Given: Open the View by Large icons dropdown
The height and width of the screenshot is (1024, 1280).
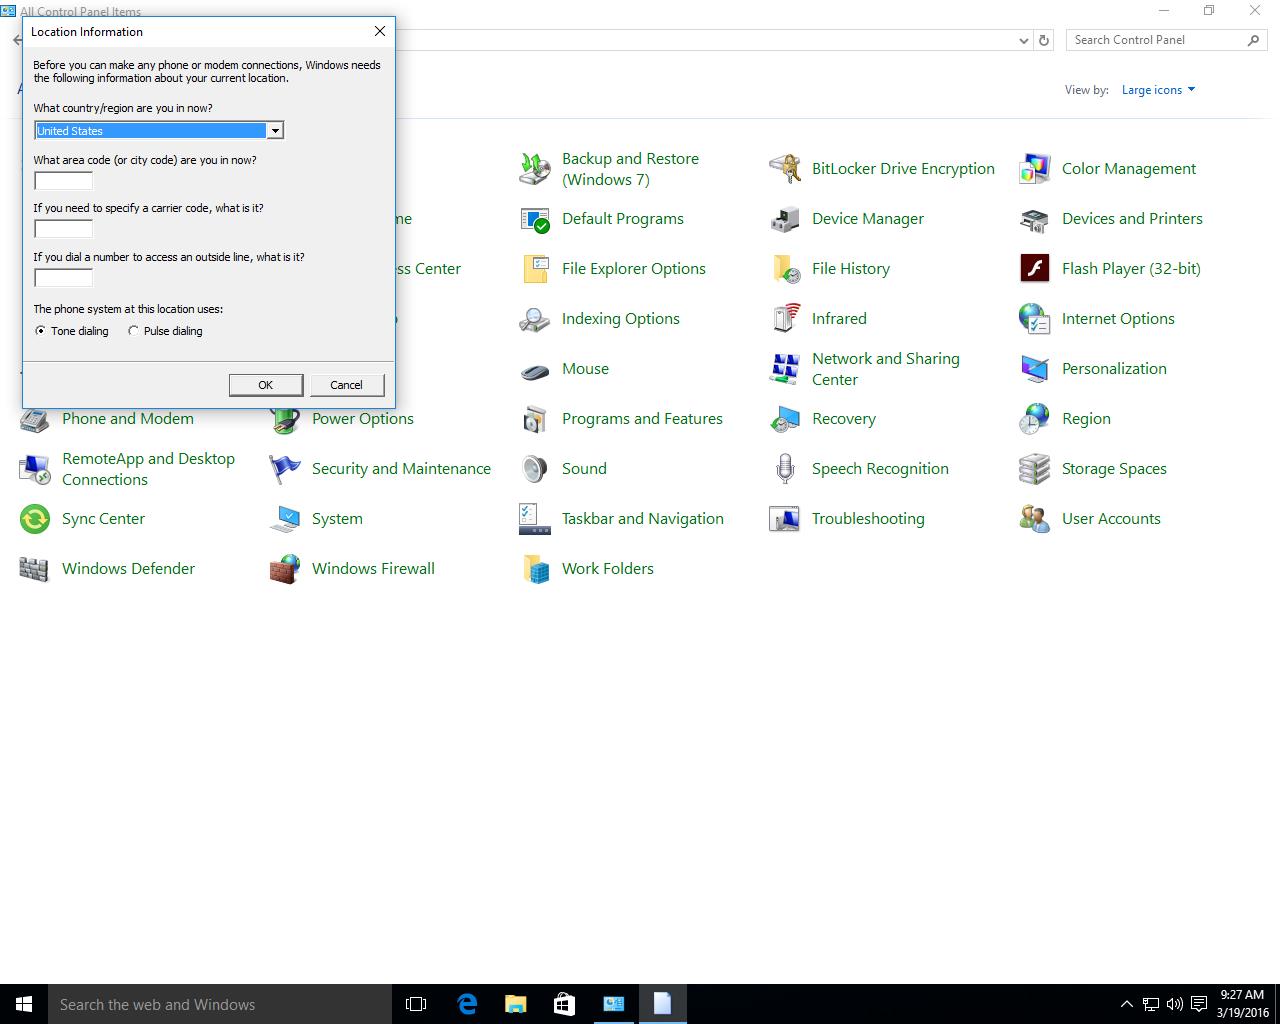Looking at the screenshot, I should pos(1158,90).
